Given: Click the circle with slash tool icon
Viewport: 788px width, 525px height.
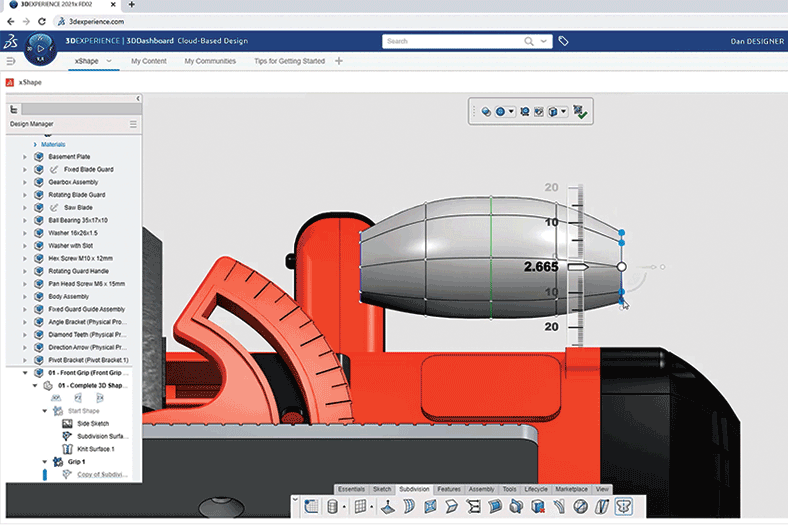Looking at the screenshot, I should click(580, 506).
